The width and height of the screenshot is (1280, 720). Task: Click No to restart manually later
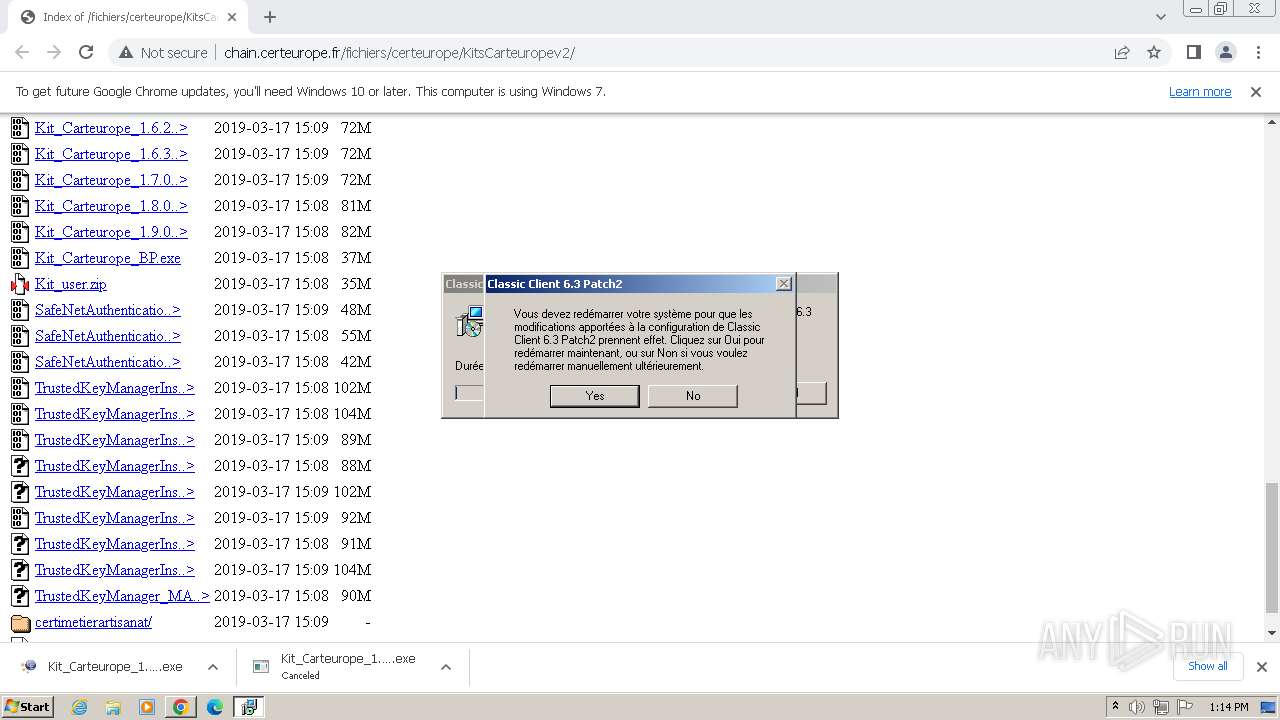tap(693, 396)
